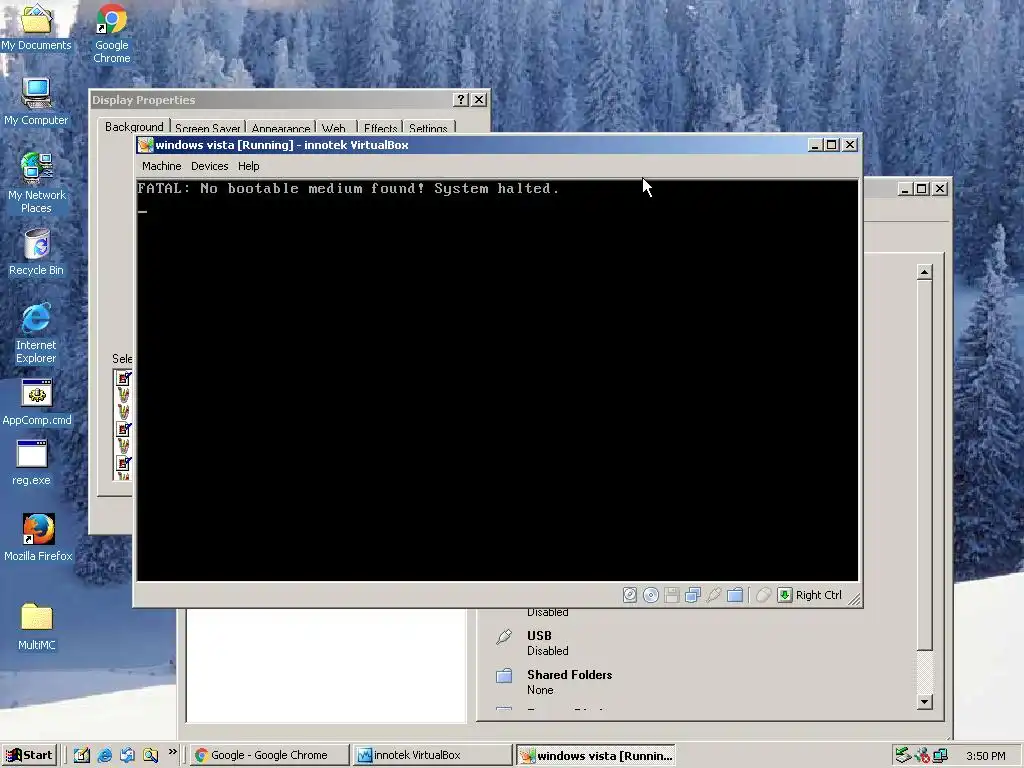Viewport: 1024px width, 768px height.
Task: Switch to the Effects tab
Action: click(x=380, y=127)
